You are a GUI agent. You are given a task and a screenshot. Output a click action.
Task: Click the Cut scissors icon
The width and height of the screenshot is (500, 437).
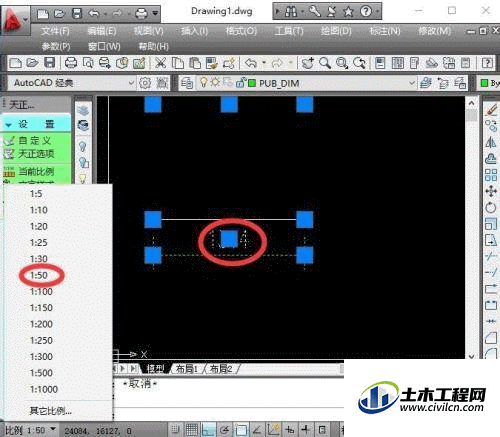pyautogui.click(x=160, y=63)
